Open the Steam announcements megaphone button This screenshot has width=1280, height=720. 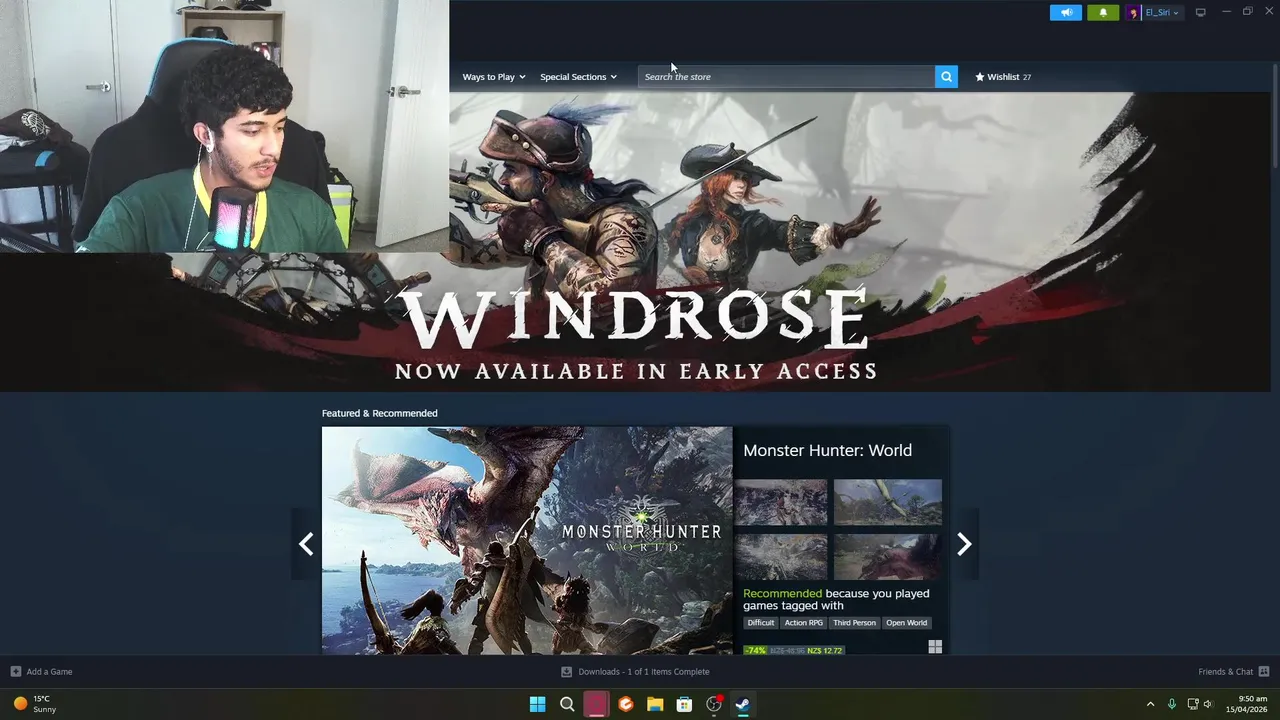tap(1066, 12)
